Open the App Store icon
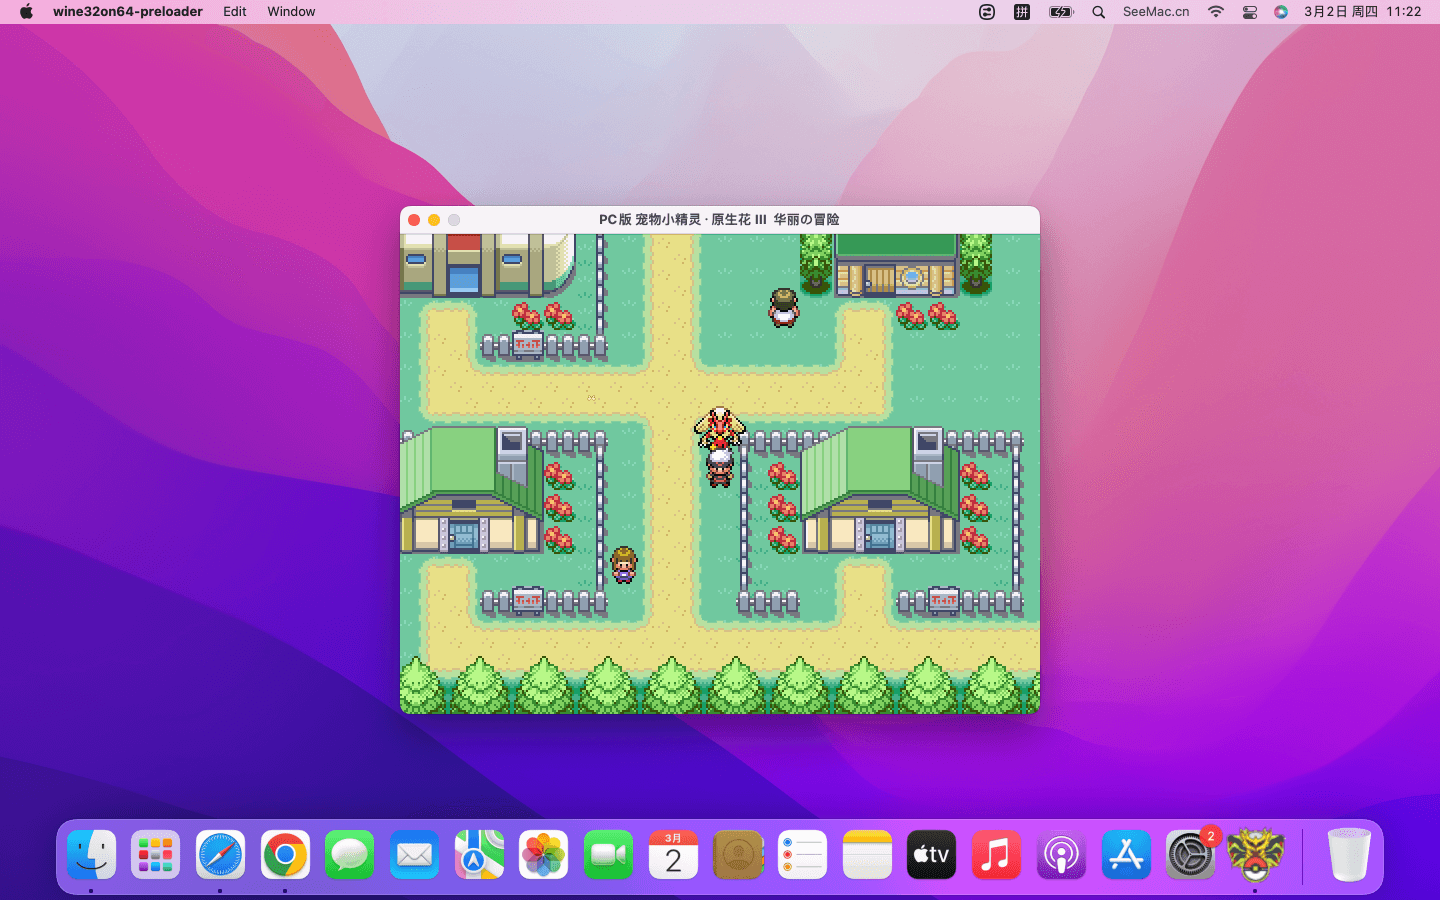This screenshot has height=900, width=1440. tap(1126, 855)
